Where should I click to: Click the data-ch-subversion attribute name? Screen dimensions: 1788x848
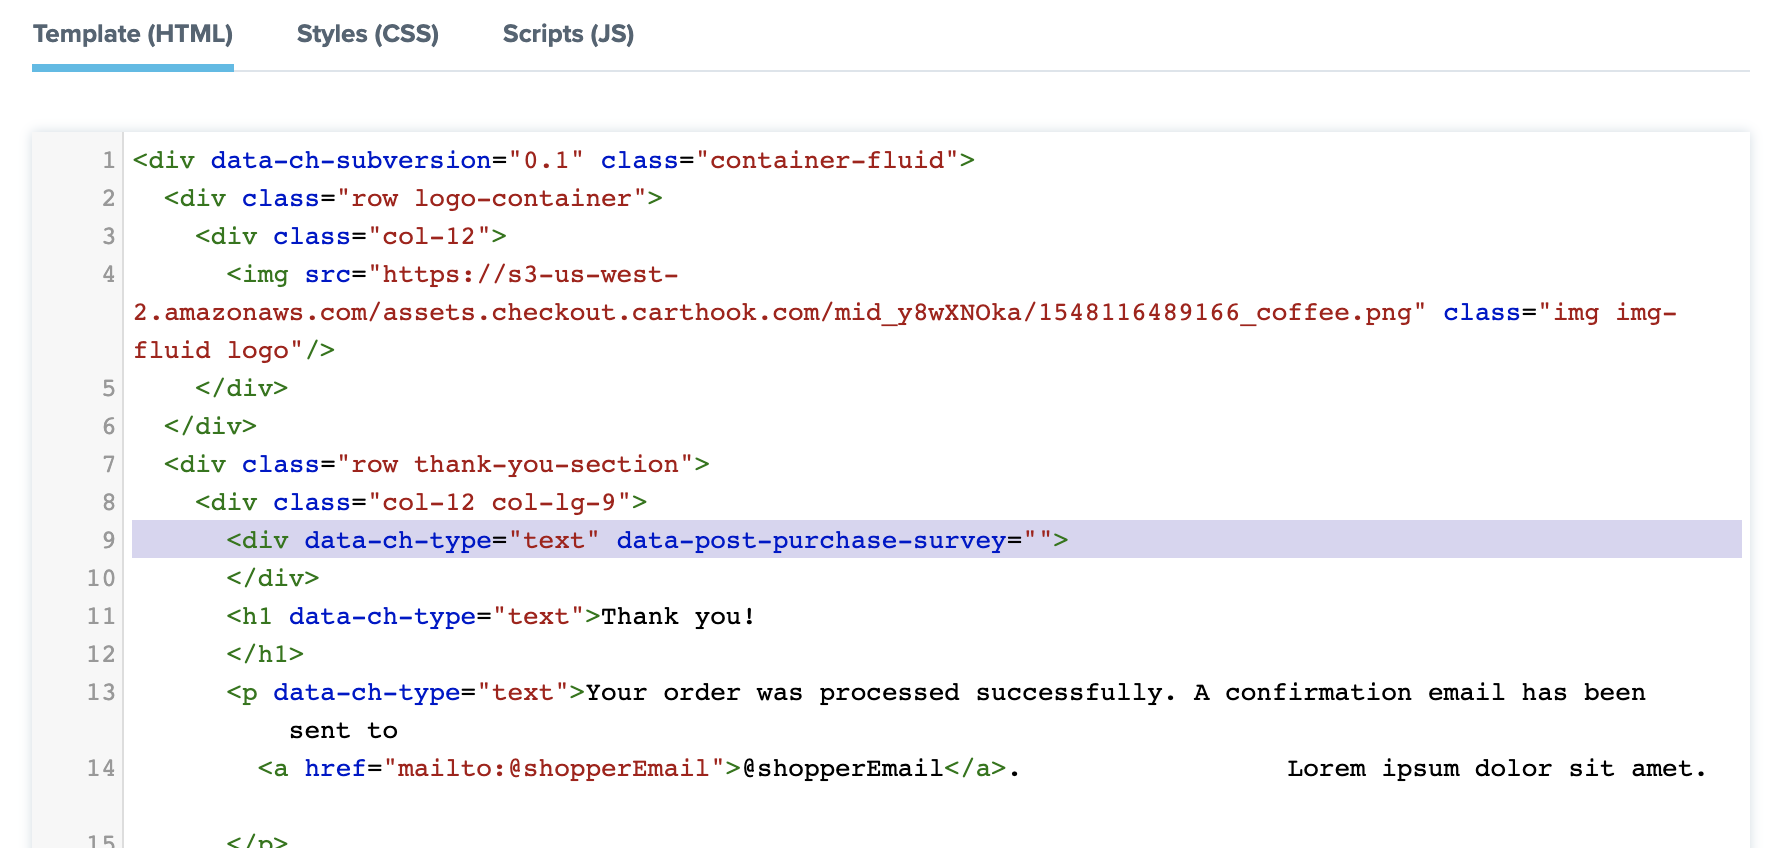click(351, 160)
